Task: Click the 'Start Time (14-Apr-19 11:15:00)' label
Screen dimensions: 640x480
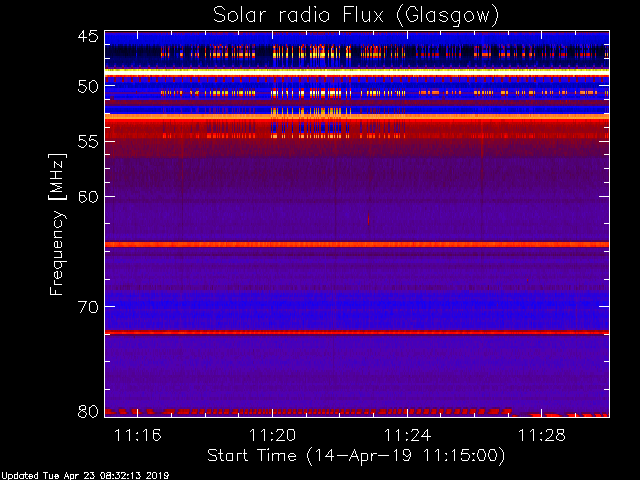Action: click(x=356, y=456)
